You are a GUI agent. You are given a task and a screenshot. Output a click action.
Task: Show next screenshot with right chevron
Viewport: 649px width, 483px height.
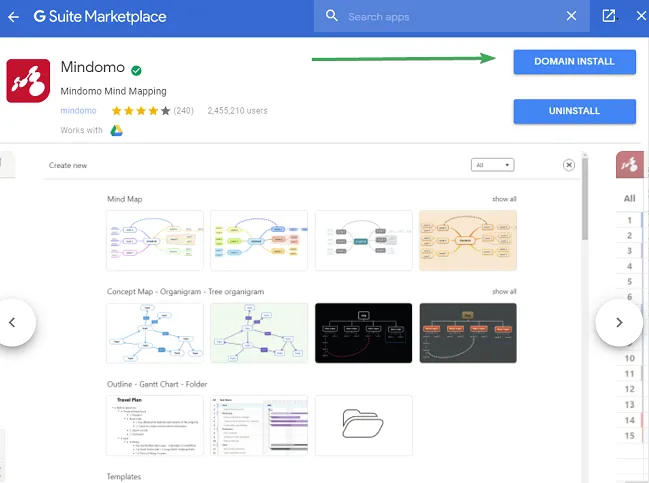(x=618, y=322)
